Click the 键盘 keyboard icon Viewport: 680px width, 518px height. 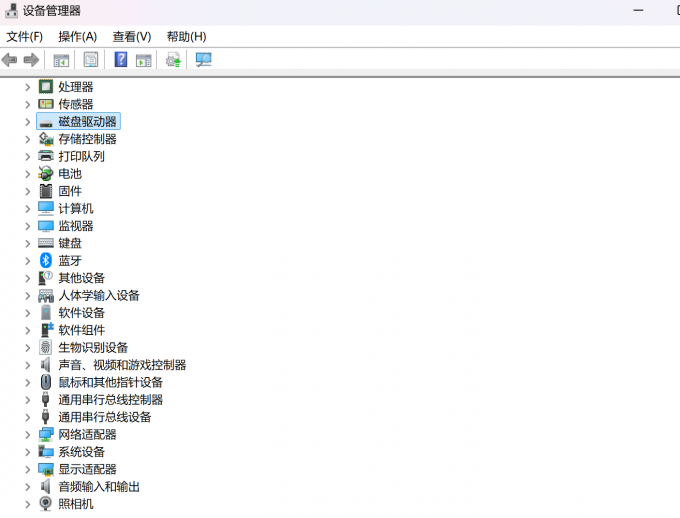click(46, 243)
